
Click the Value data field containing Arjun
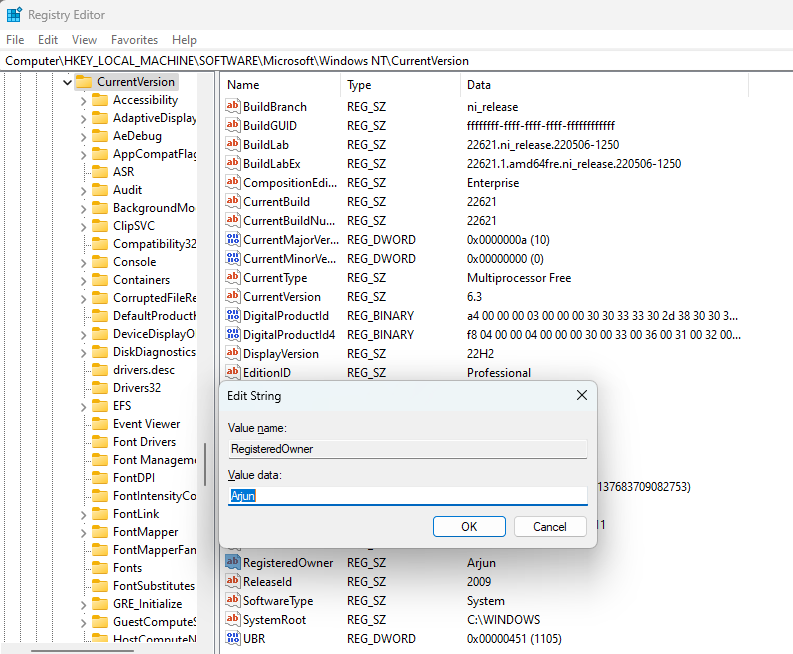[x=408, y=496]
